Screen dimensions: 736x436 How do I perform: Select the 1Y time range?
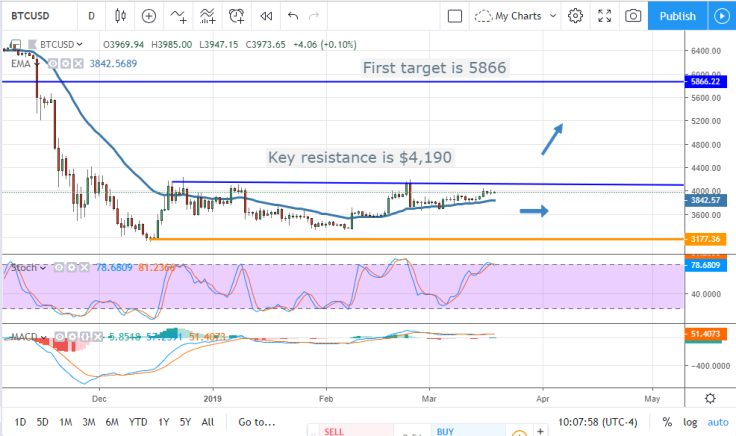pyautogui.click(x=163, y=422)
